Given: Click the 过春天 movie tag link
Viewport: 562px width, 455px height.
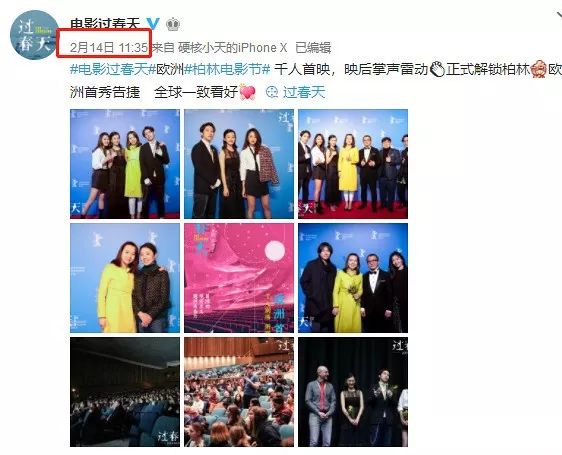Looking at the screenshot, I should (x=304, y=92).
